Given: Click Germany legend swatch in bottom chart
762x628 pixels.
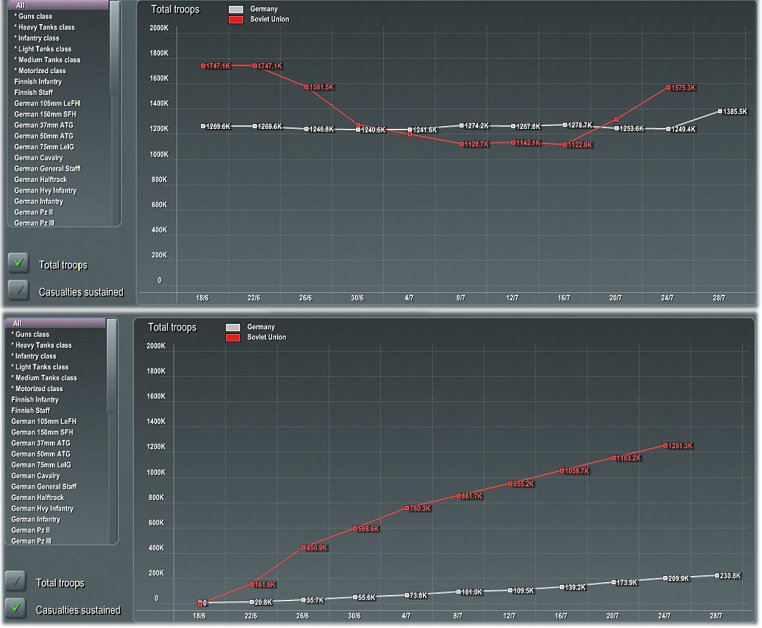Looking at the screenshot, I should [x=233, y=327].
